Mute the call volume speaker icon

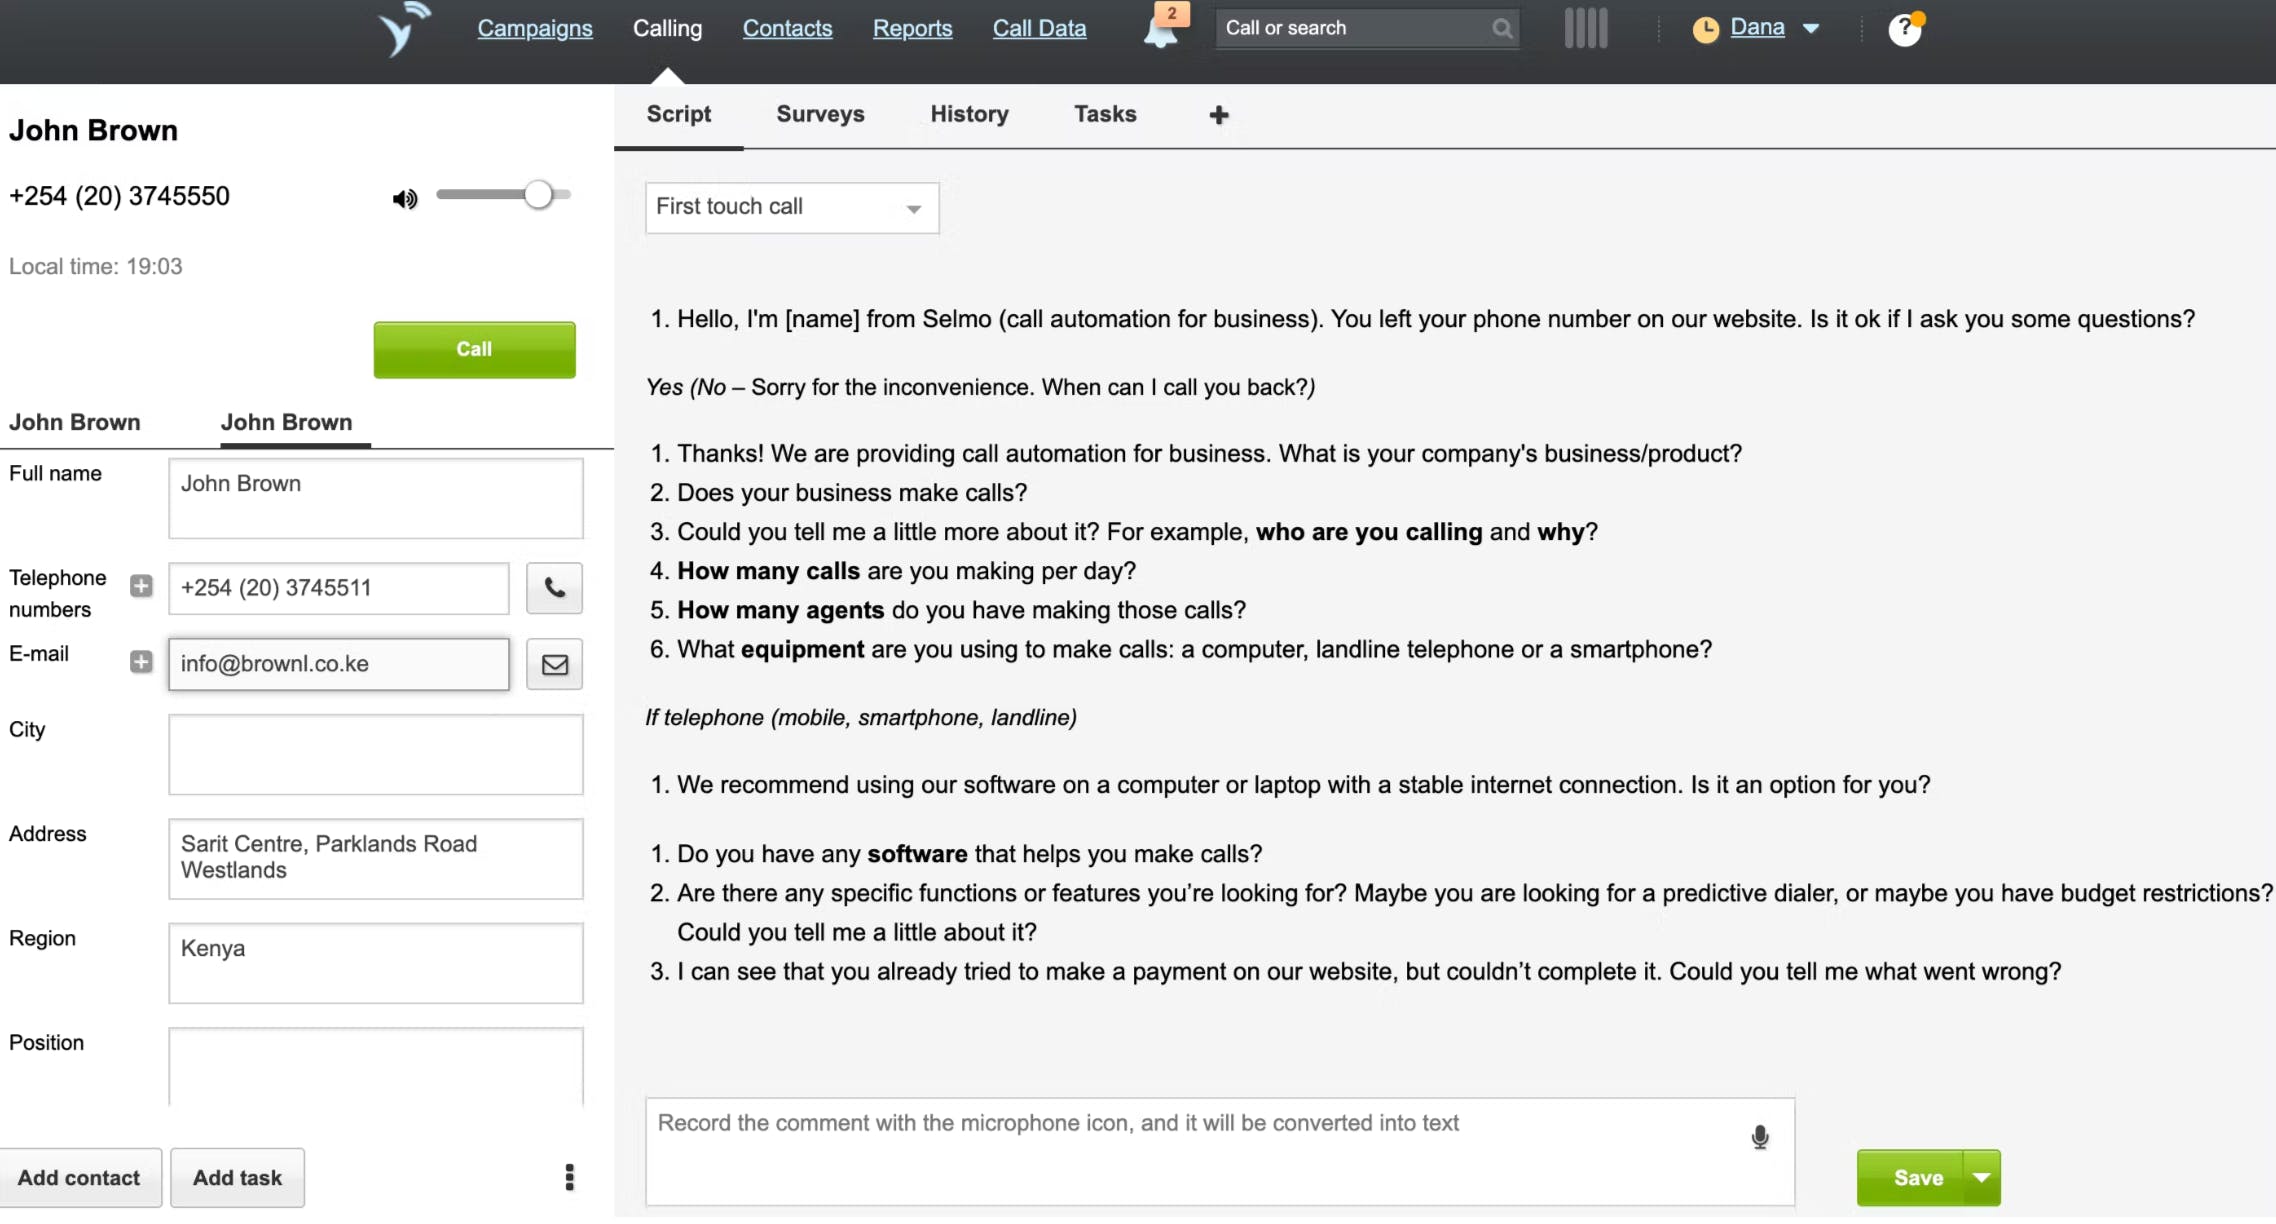coord(404,199)
